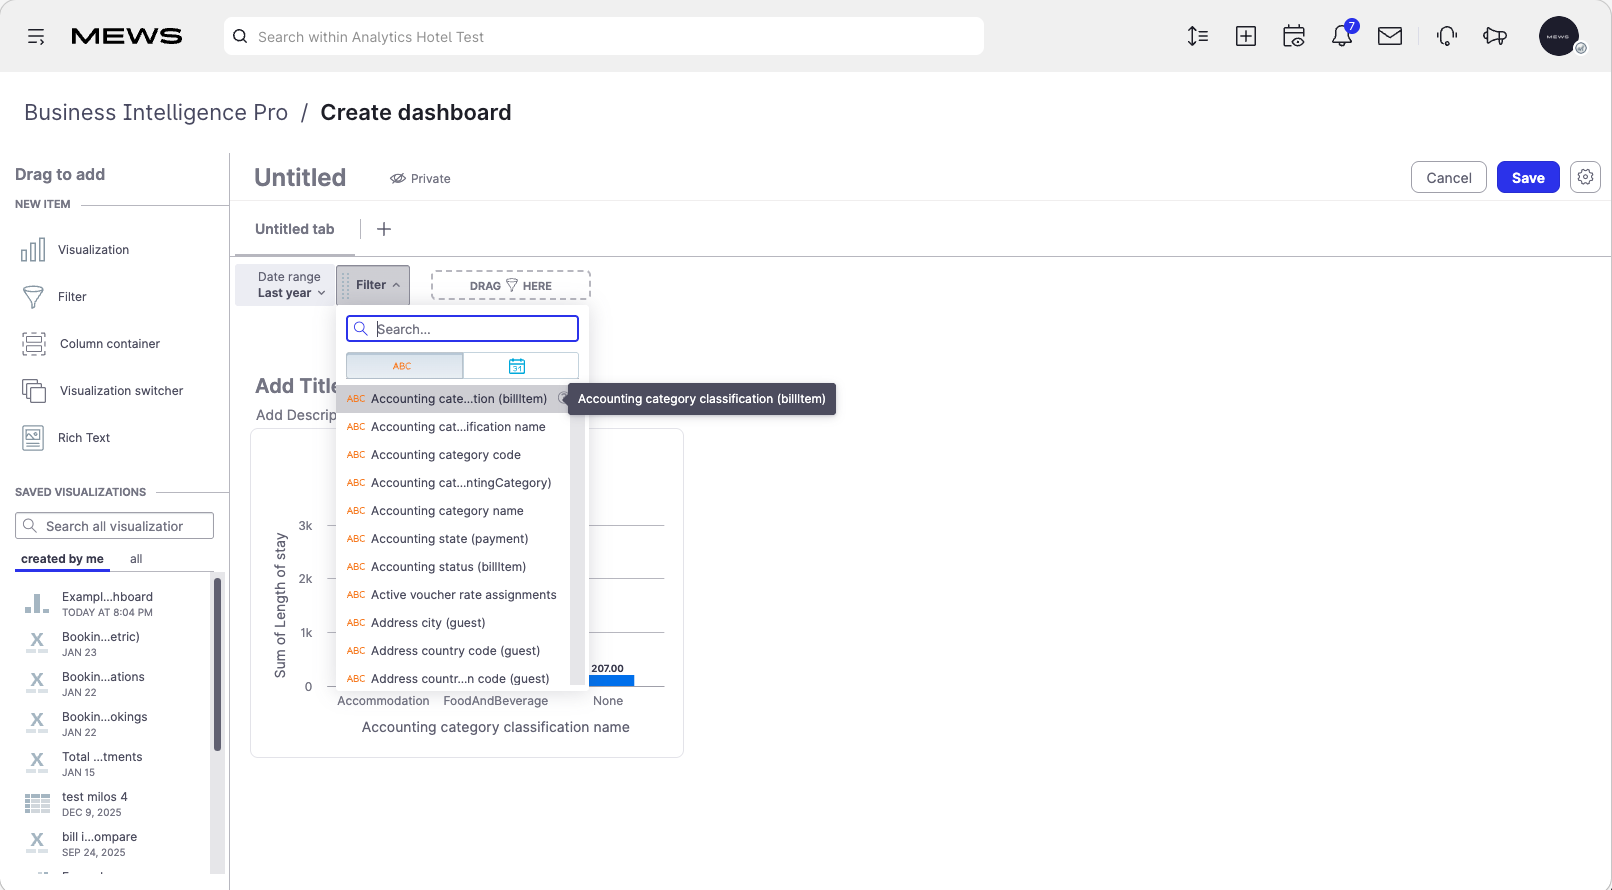1612x890 pixels.
Task: Click chart icon beside Exampl...hboard
Action: point(37,603)
